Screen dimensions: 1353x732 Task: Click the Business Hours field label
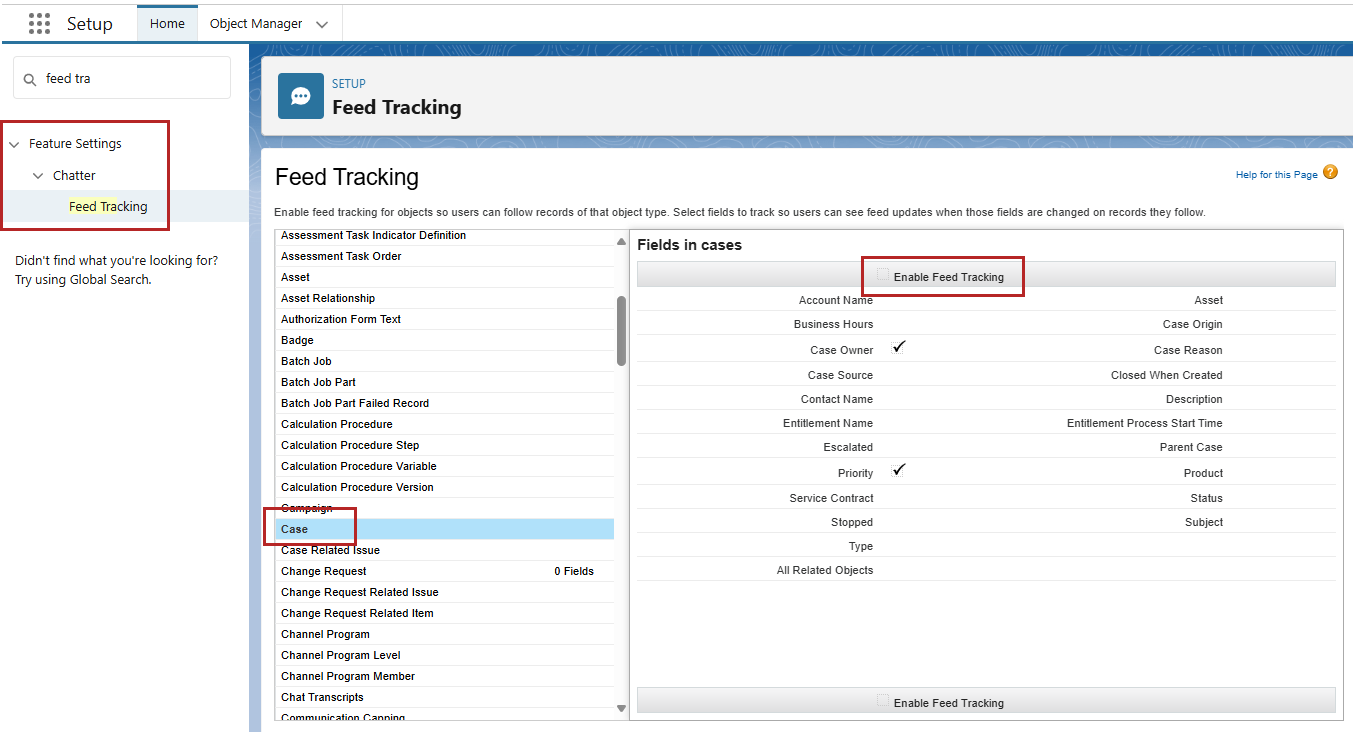pos(833,324)
